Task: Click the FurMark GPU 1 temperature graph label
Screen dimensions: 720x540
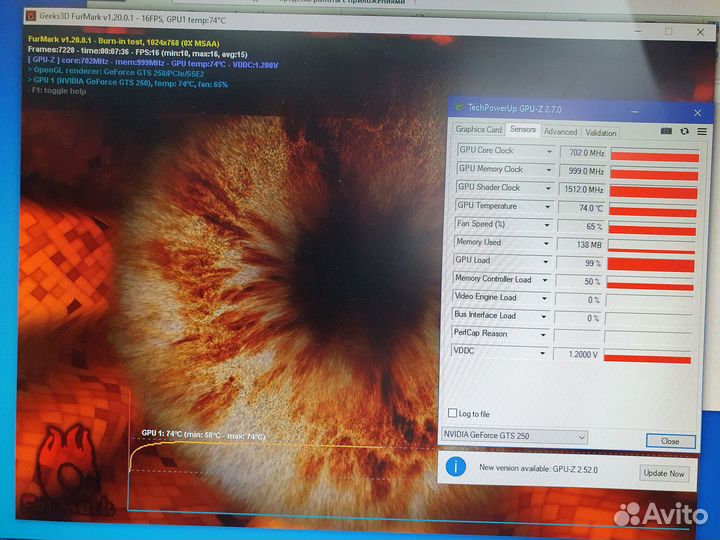Action: click(x=203, y=434)
